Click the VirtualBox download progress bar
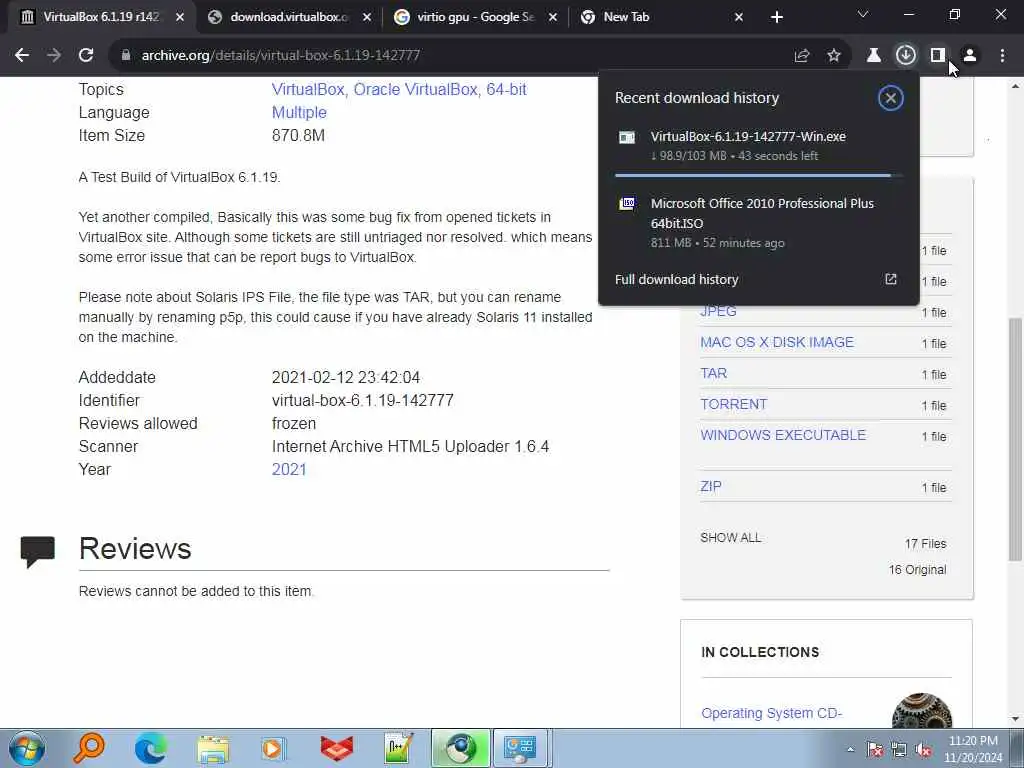The width and height of the screenshot is (1024, 768). (x=758, y=175)
